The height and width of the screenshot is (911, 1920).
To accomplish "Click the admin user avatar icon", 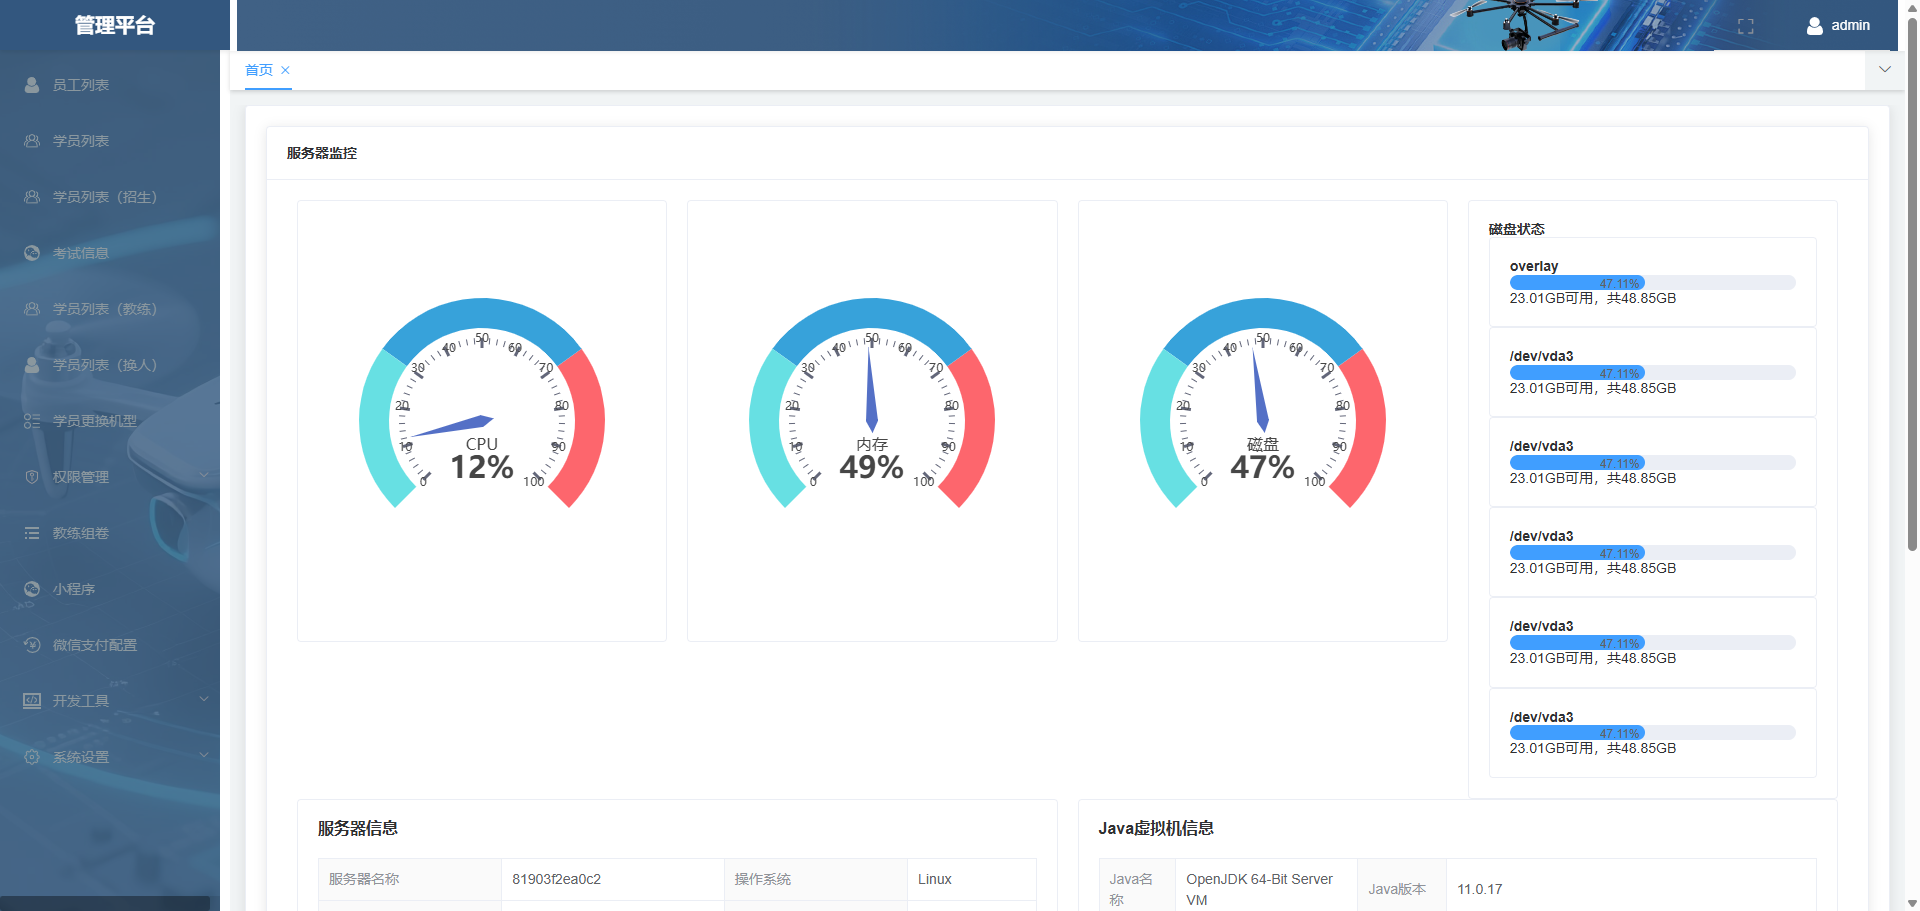I will (1815, 26).
